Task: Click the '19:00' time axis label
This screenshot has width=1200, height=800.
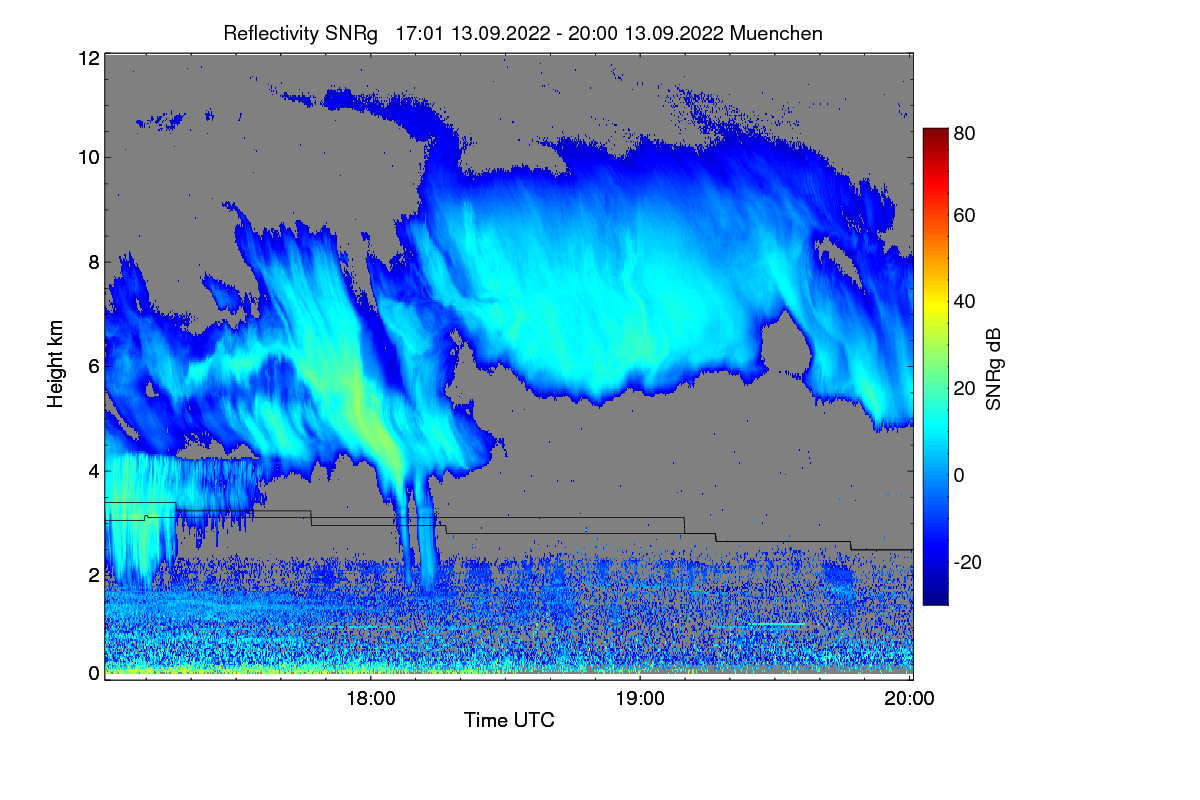Action: (x=640, y=699)
